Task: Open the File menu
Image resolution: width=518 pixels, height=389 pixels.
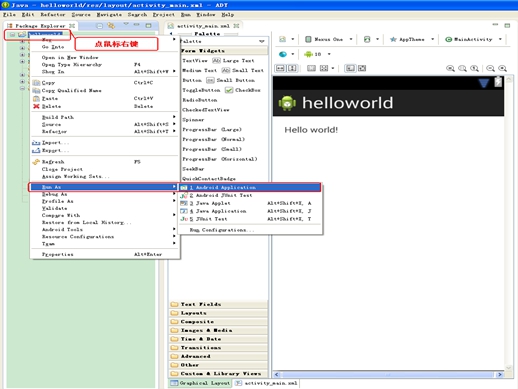Action: [x=9, y=15]
